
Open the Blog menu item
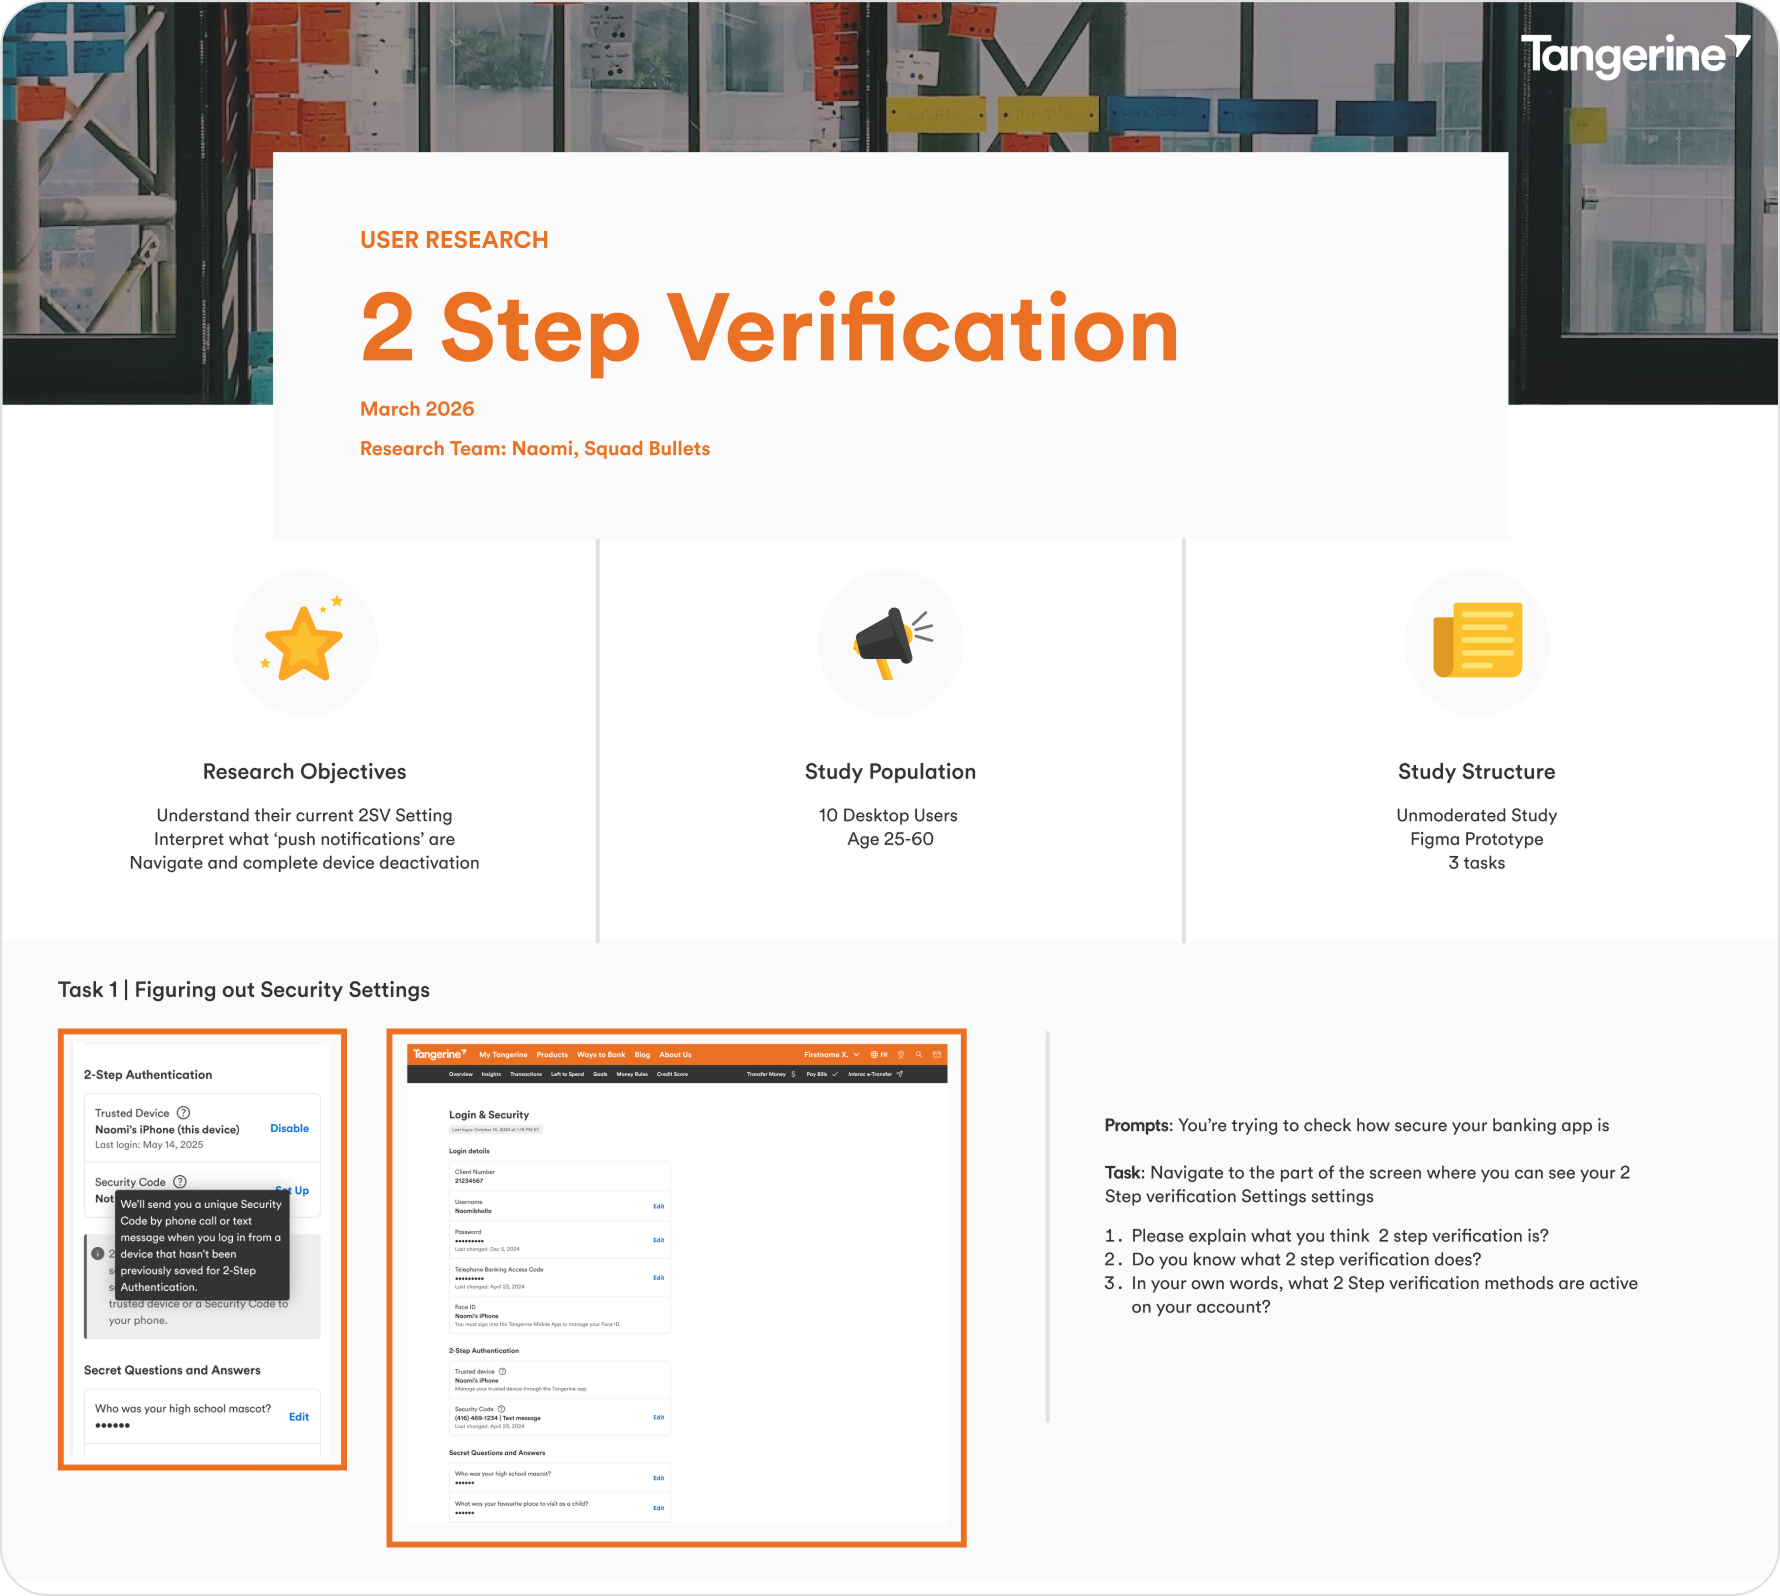[x=642, y=1054]
